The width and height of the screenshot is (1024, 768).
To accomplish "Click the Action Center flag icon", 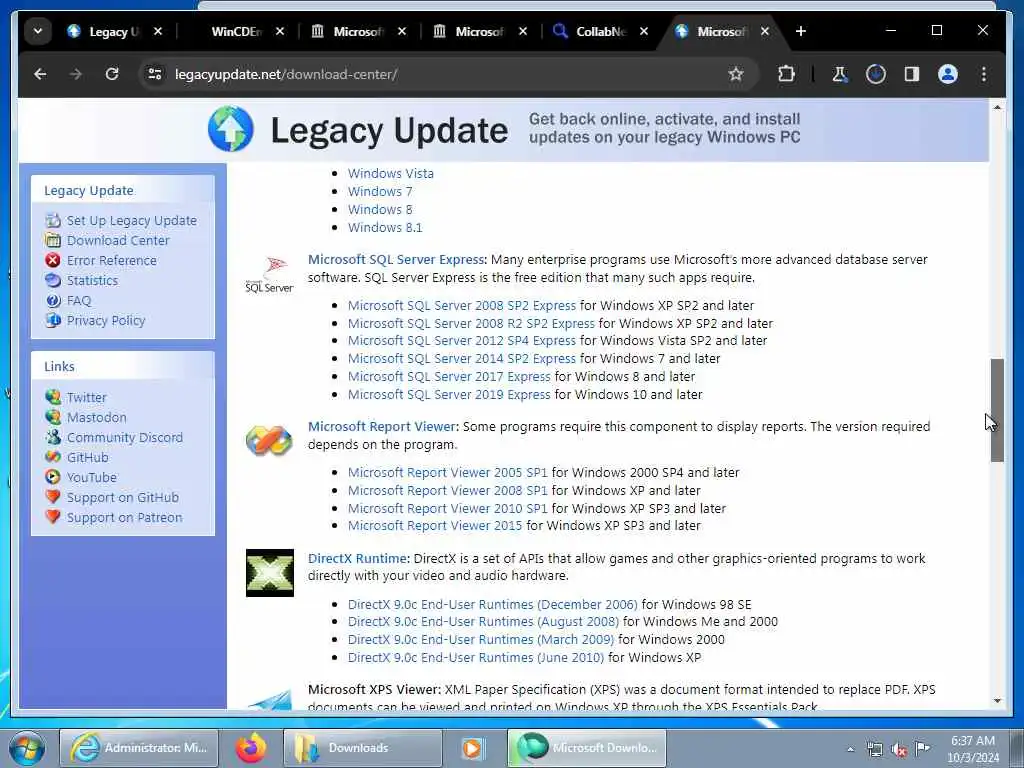I will (923, 748).
